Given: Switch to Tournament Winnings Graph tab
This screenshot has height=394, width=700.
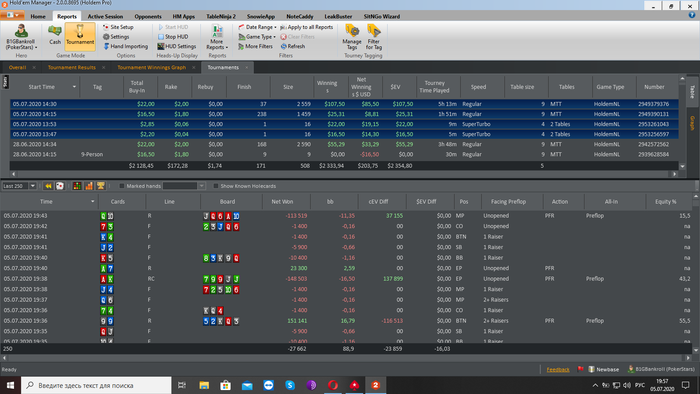Looking at the screenshot, I should point(151,67).
